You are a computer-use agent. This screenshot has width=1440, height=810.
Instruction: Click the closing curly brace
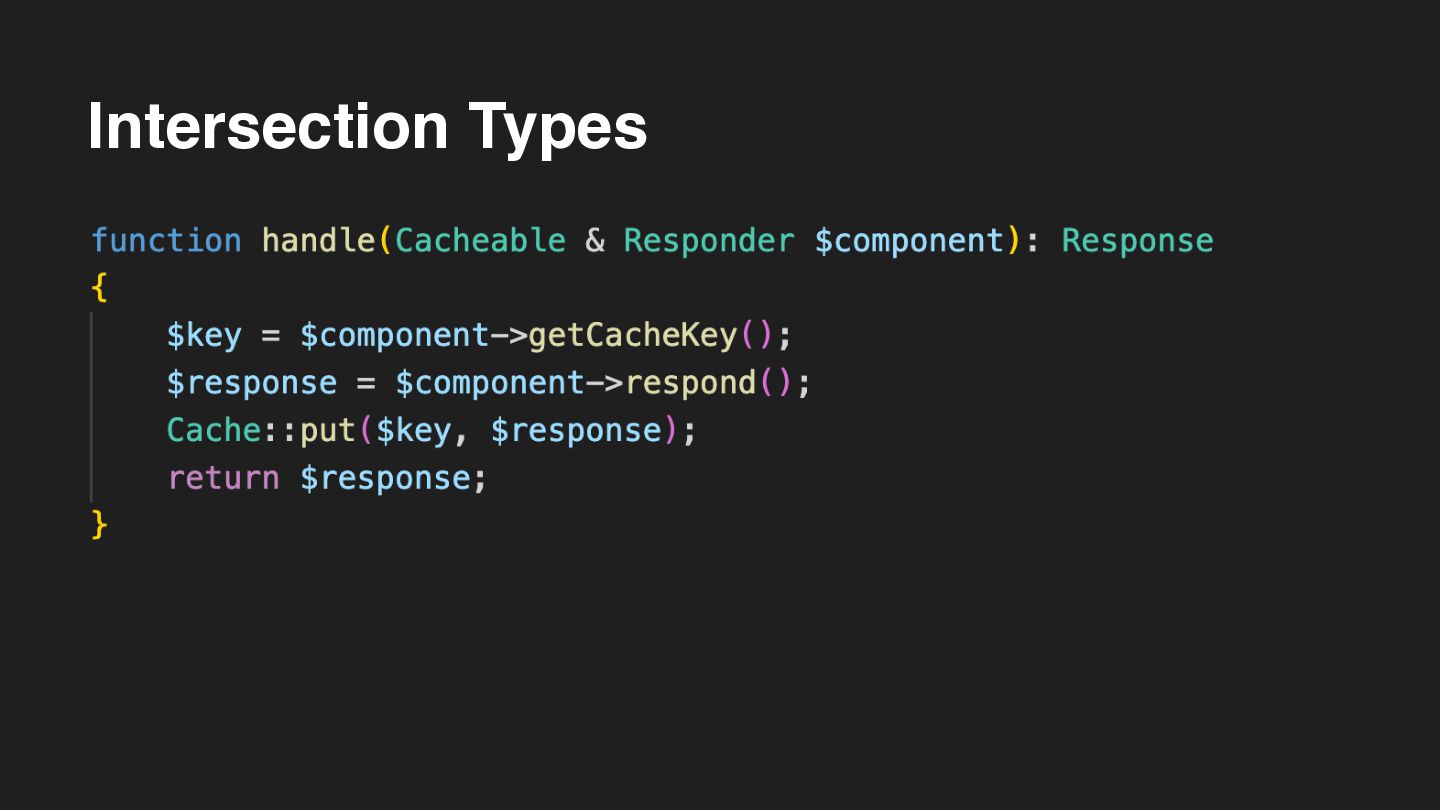pos(98,524)
